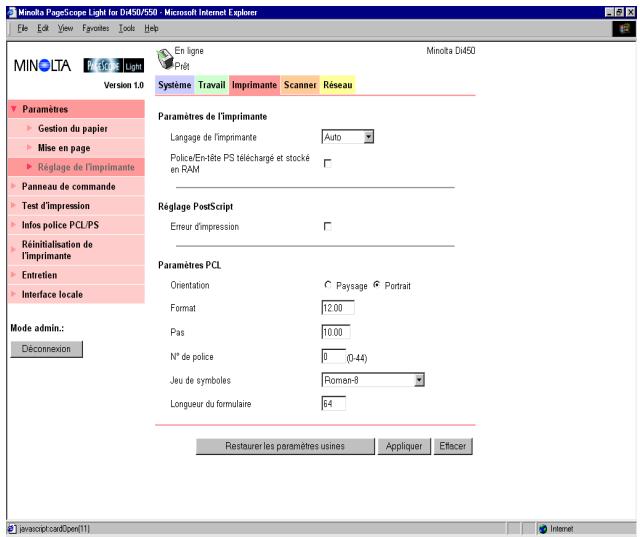This screenshot has height=537, width=640.
Task: Open Réglage de l'imprimante link
Action: (86, 167)
